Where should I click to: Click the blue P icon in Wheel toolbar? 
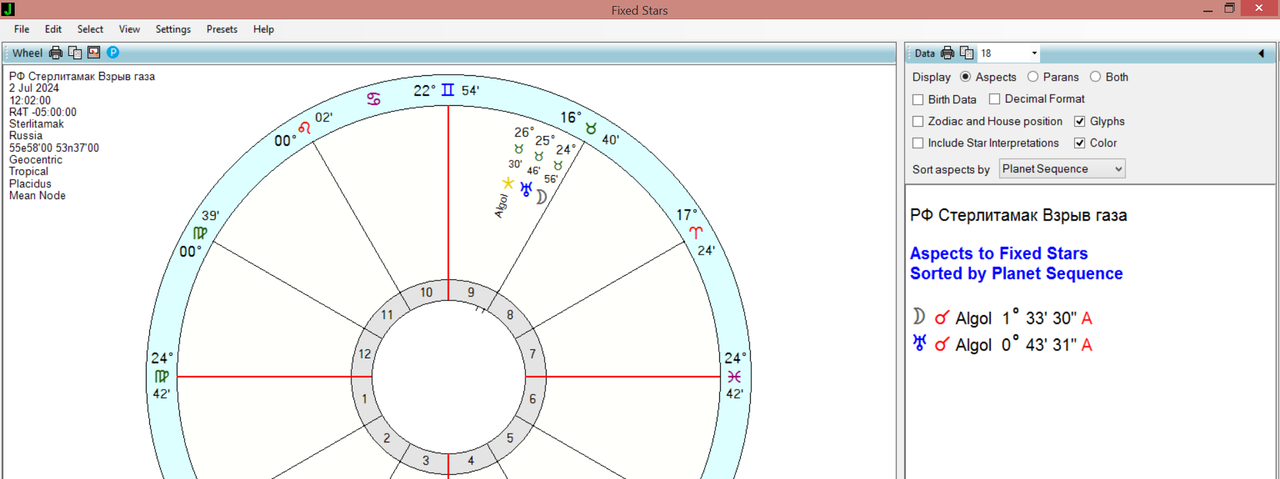[x=113, y=53]
